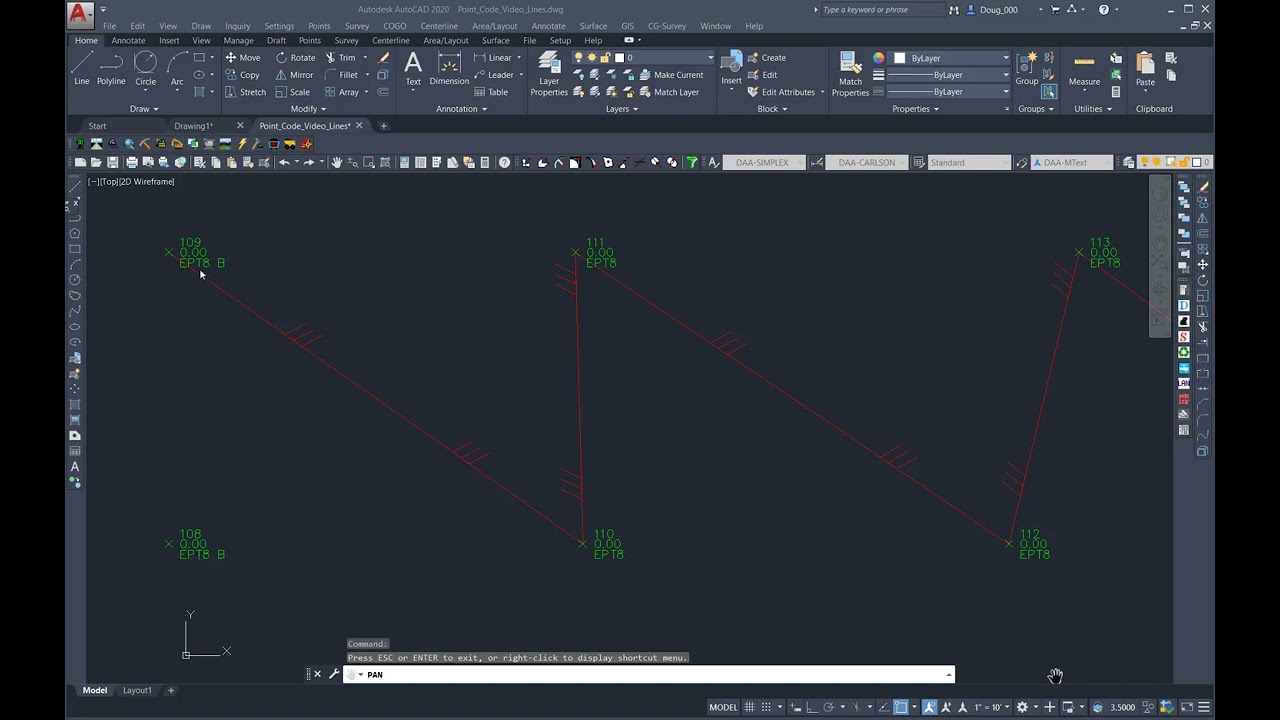Switch to the Insert ribbon tab

click(x=169, y=41)
